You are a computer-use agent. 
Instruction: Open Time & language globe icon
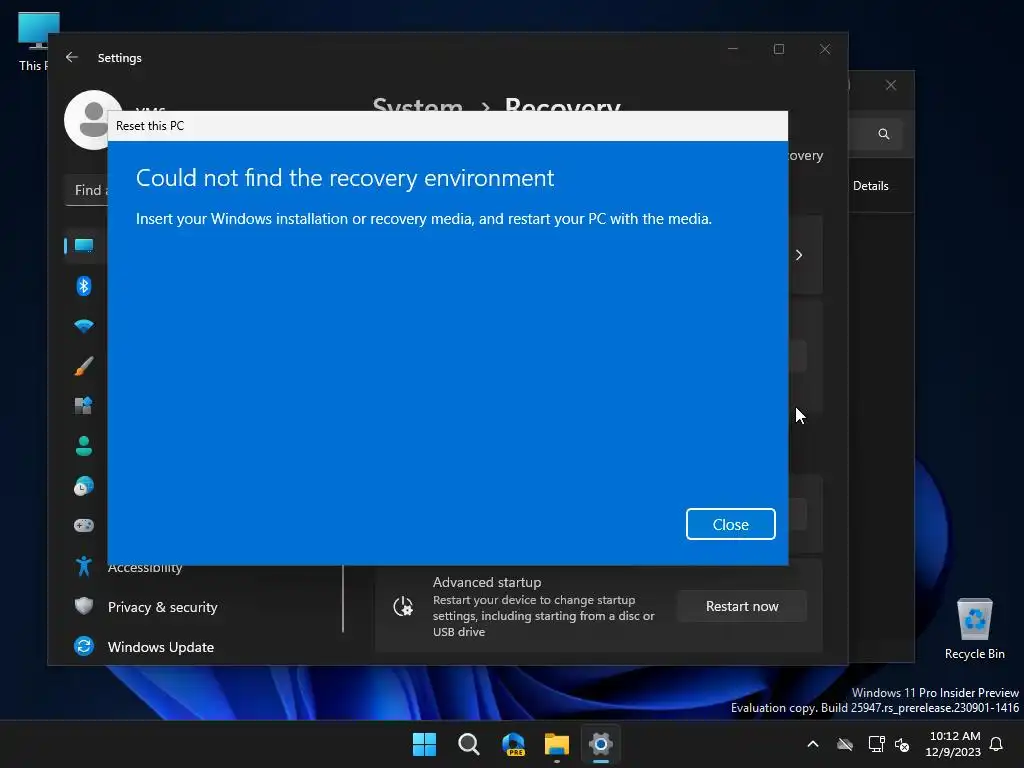point(84,486)
